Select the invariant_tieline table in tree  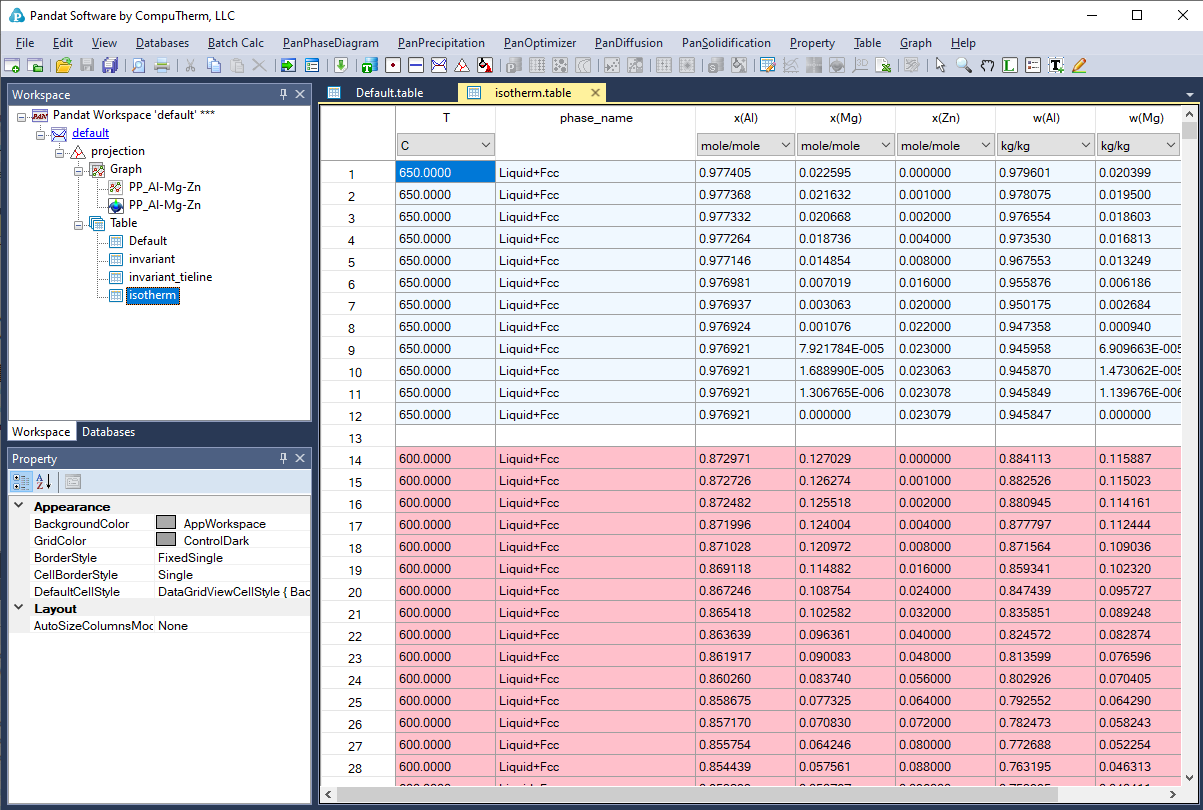point(170,277)
